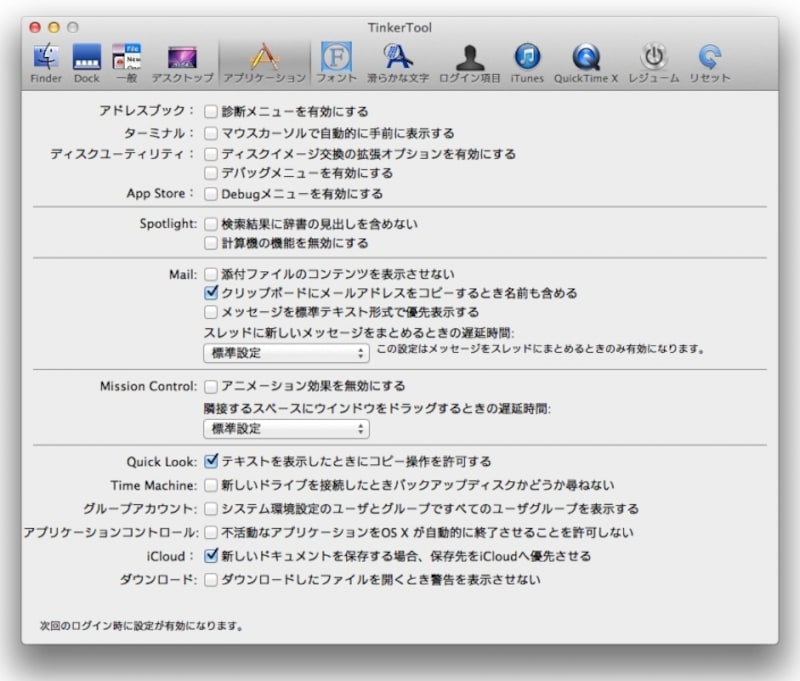Switch to the 一般 pane

pyautogui.click(x=126, y=62)
